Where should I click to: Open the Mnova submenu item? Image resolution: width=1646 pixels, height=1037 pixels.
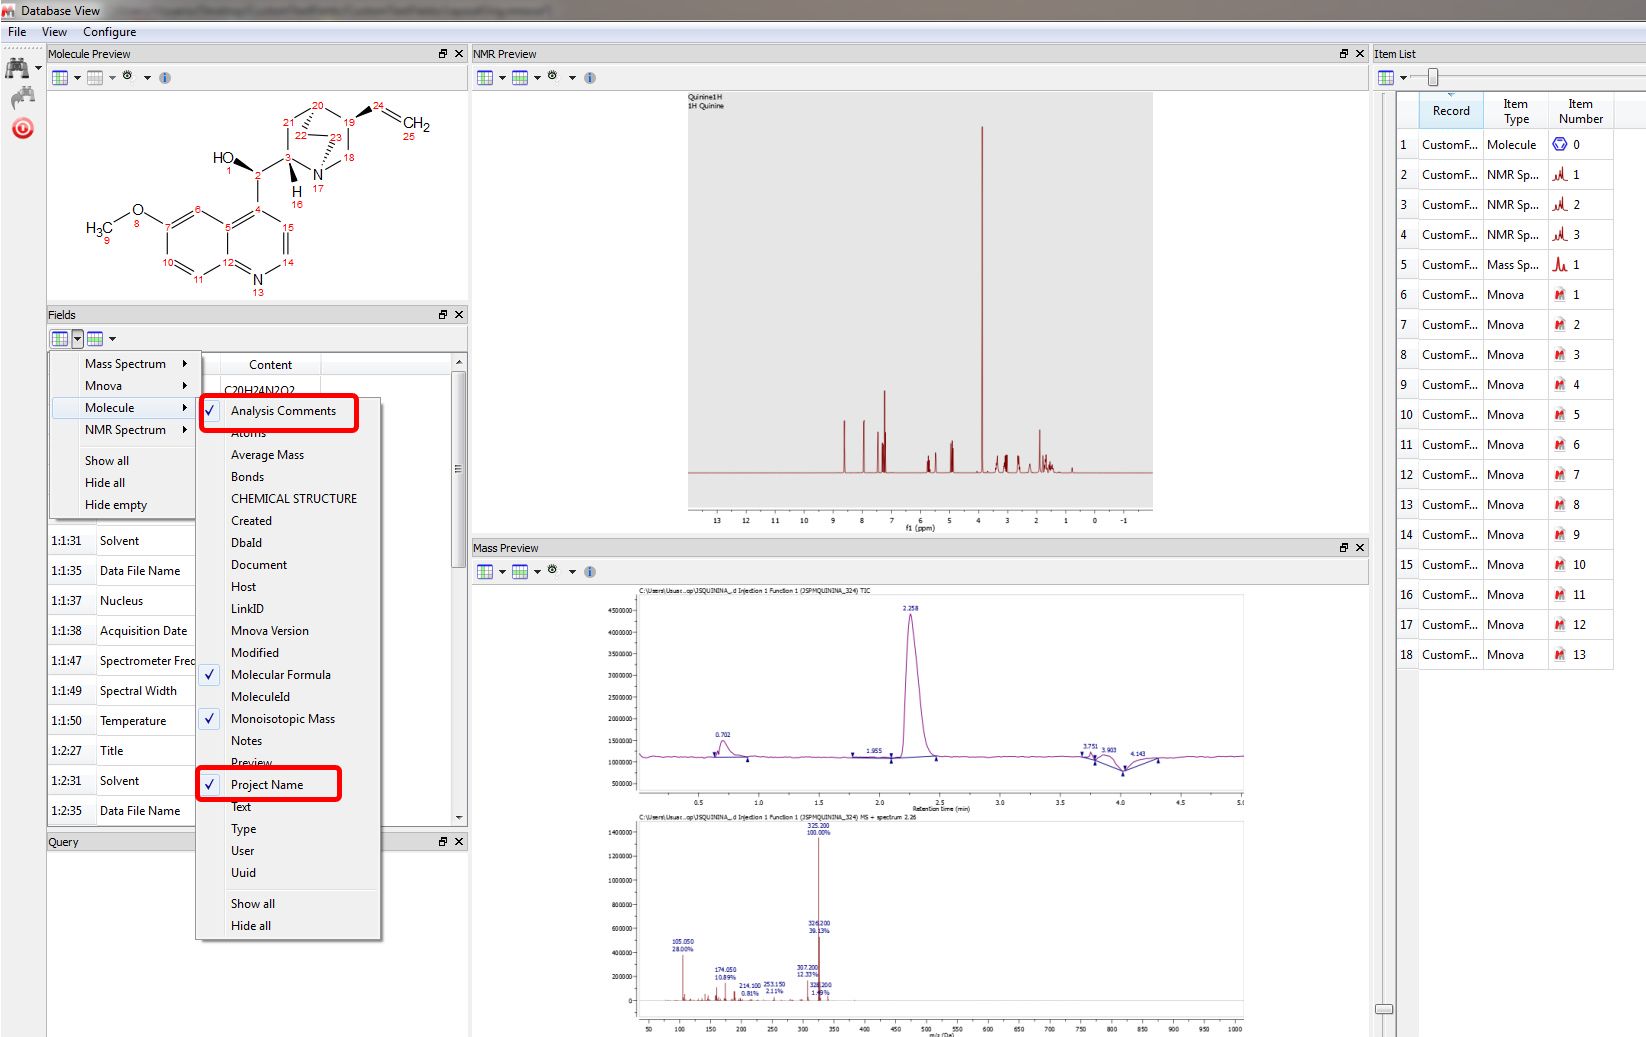coord(123,386)
